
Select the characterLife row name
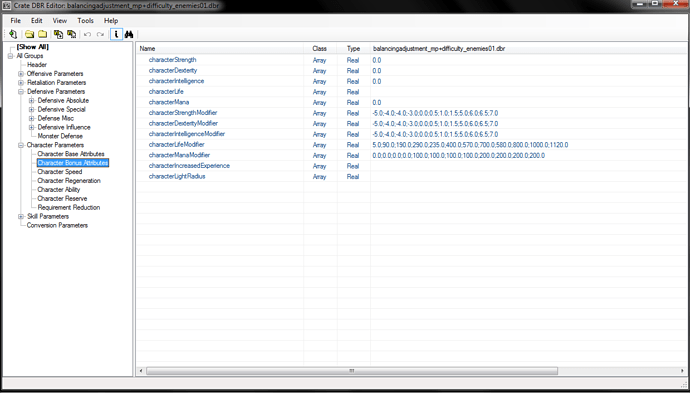(166, 92)
